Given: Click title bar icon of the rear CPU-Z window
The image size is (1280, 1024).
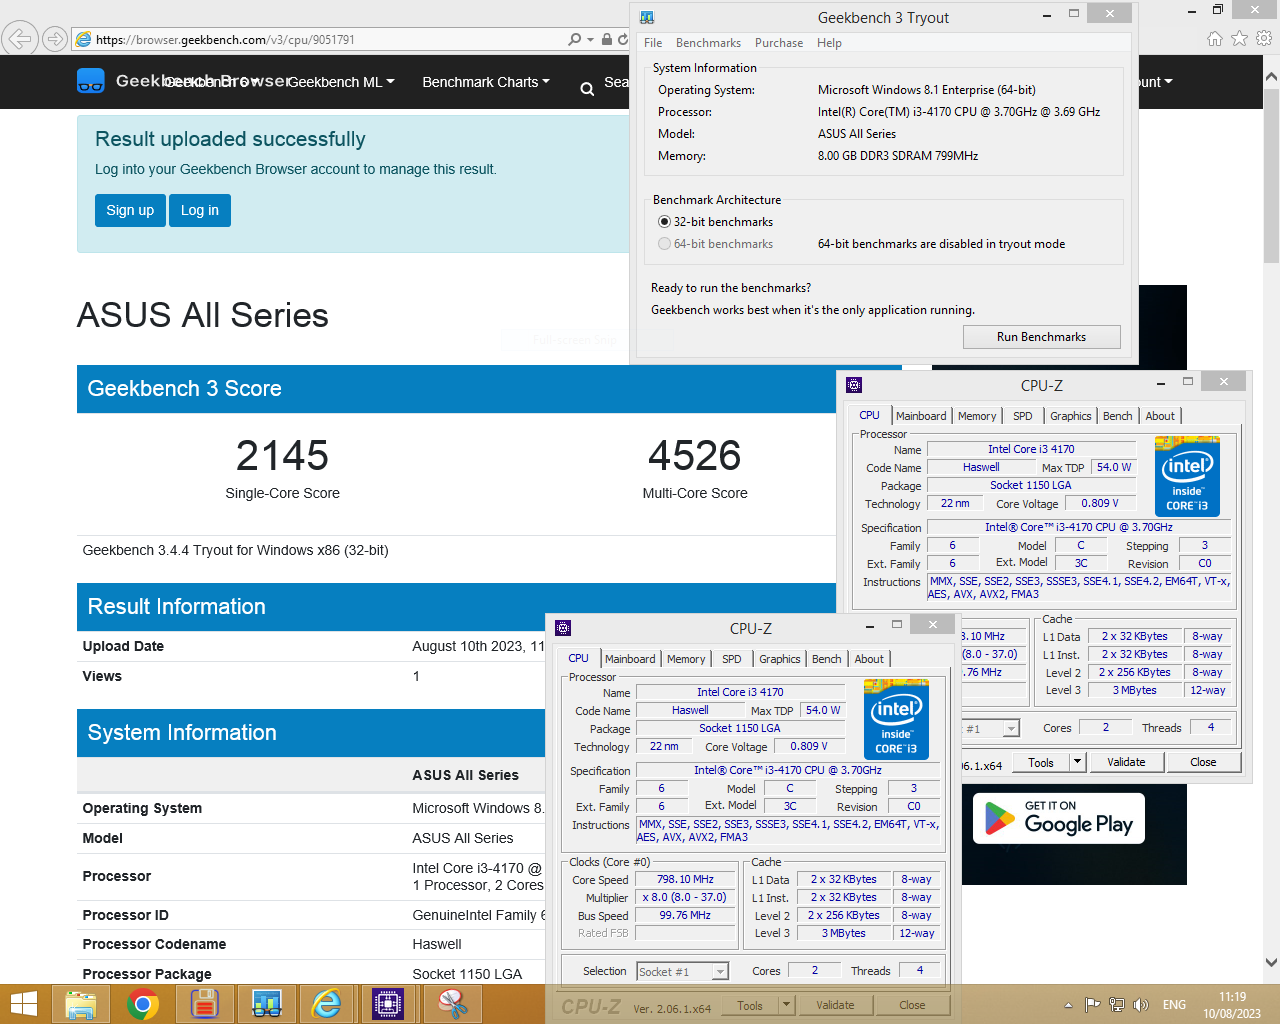Looking at the screenshot, I should pyautogui.click(x=854, y=385).
